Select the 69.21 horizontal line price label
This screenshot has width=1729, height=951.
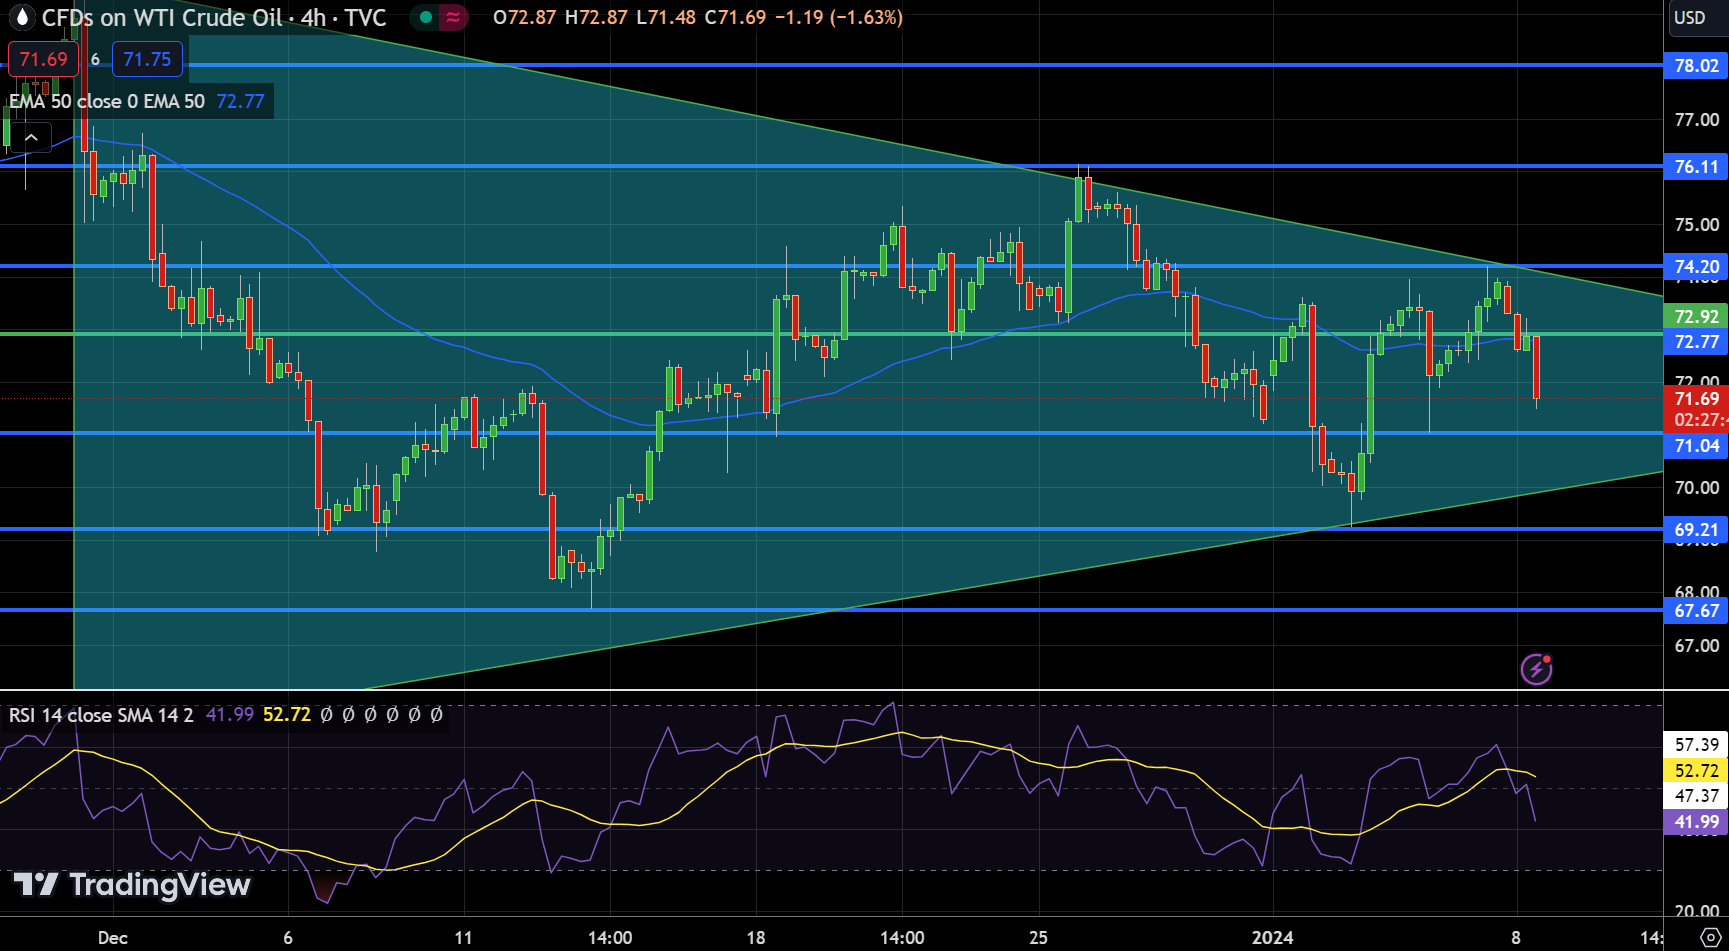click(x=1696, y=530)
